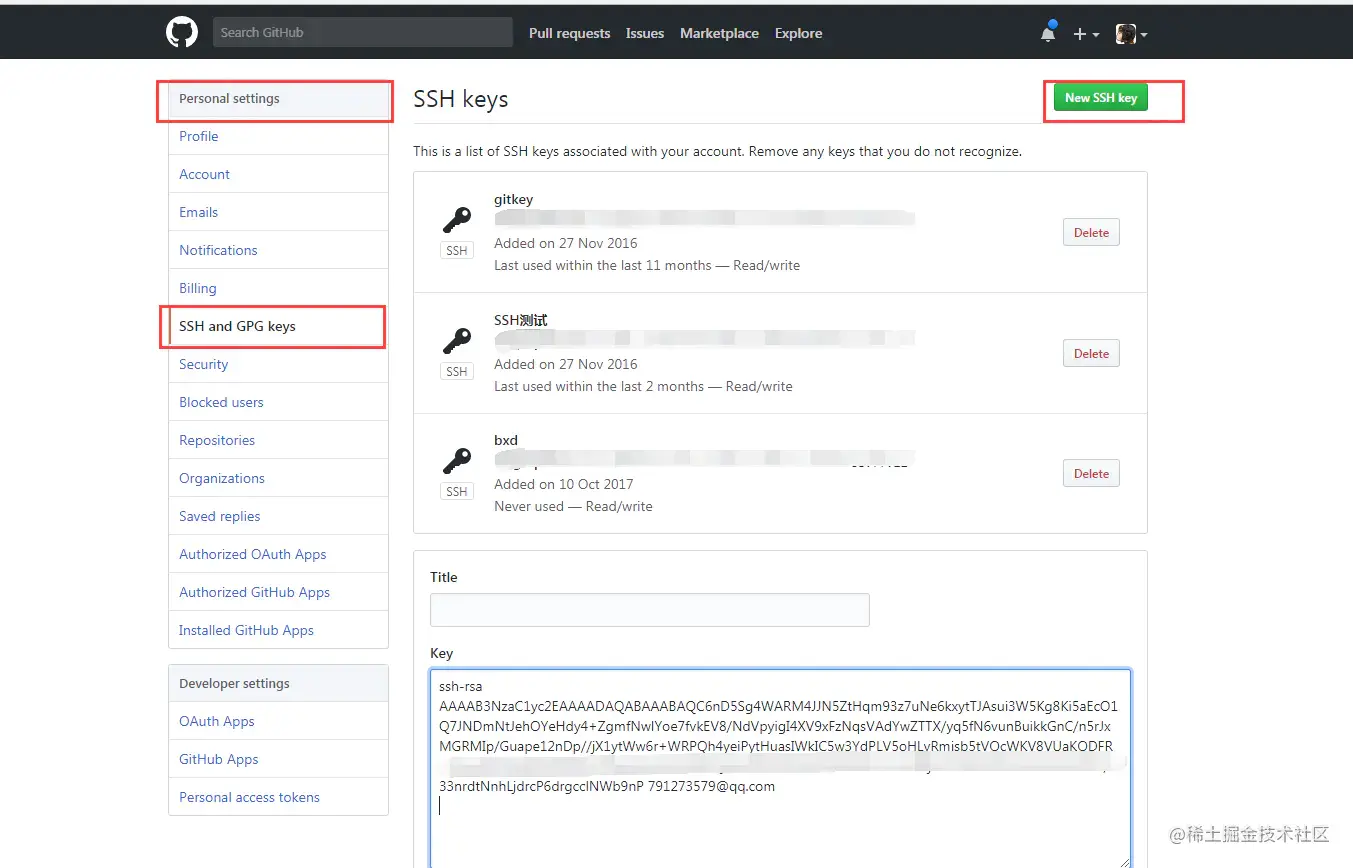Open Personal access tokens
Viewport: 1353px width, 868px height.
click(x=278, y=797)
